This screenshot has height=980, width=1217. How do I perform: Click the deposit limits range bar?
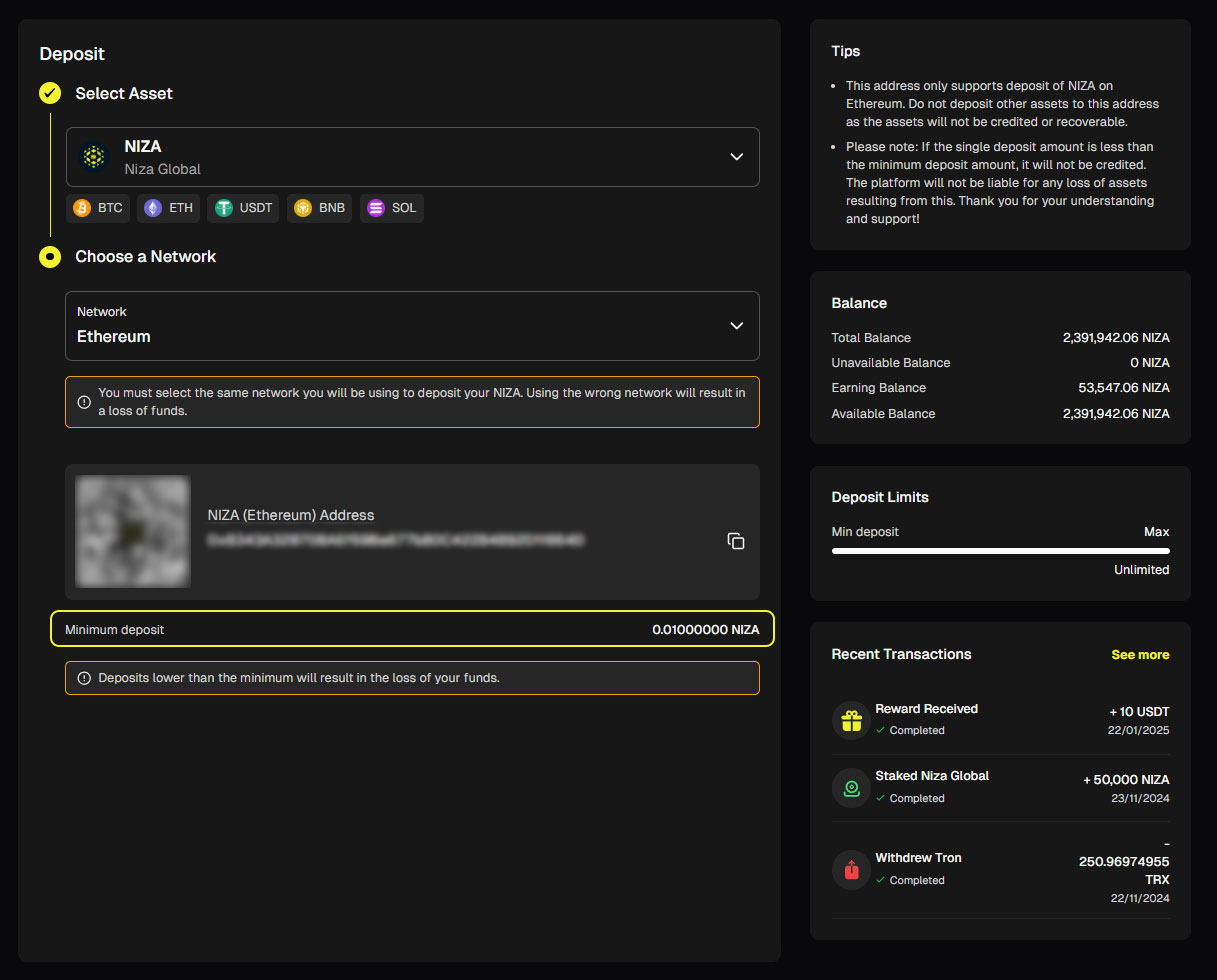1000,550
